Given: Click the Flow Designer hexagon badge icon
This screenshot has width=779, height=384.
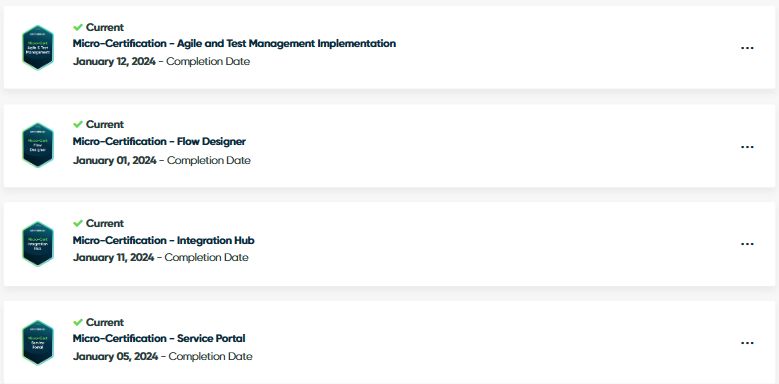Looking at the screenshot, I should [x=38, y=145].
